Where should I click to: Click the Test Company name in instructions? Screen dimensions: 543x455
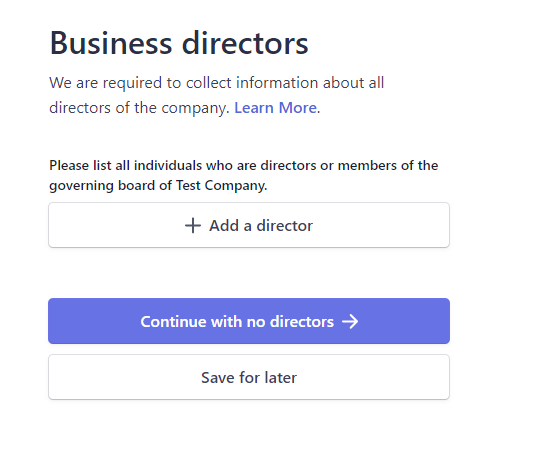221,186
